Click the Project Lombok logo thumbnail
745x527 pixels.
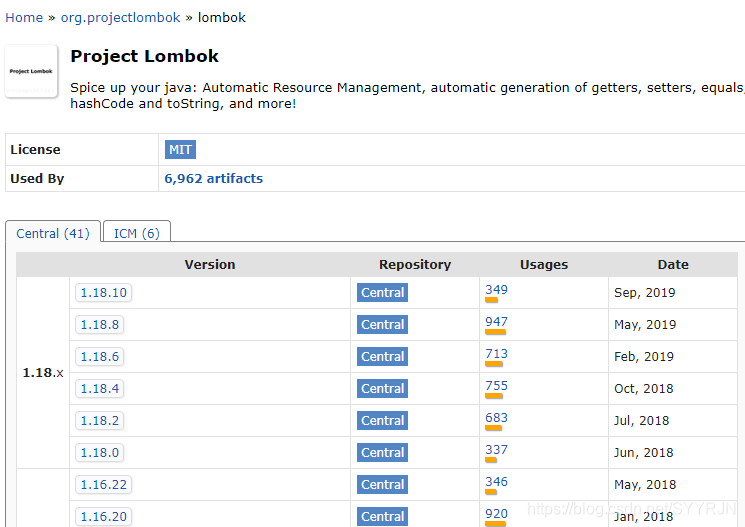tap(31, 71)
